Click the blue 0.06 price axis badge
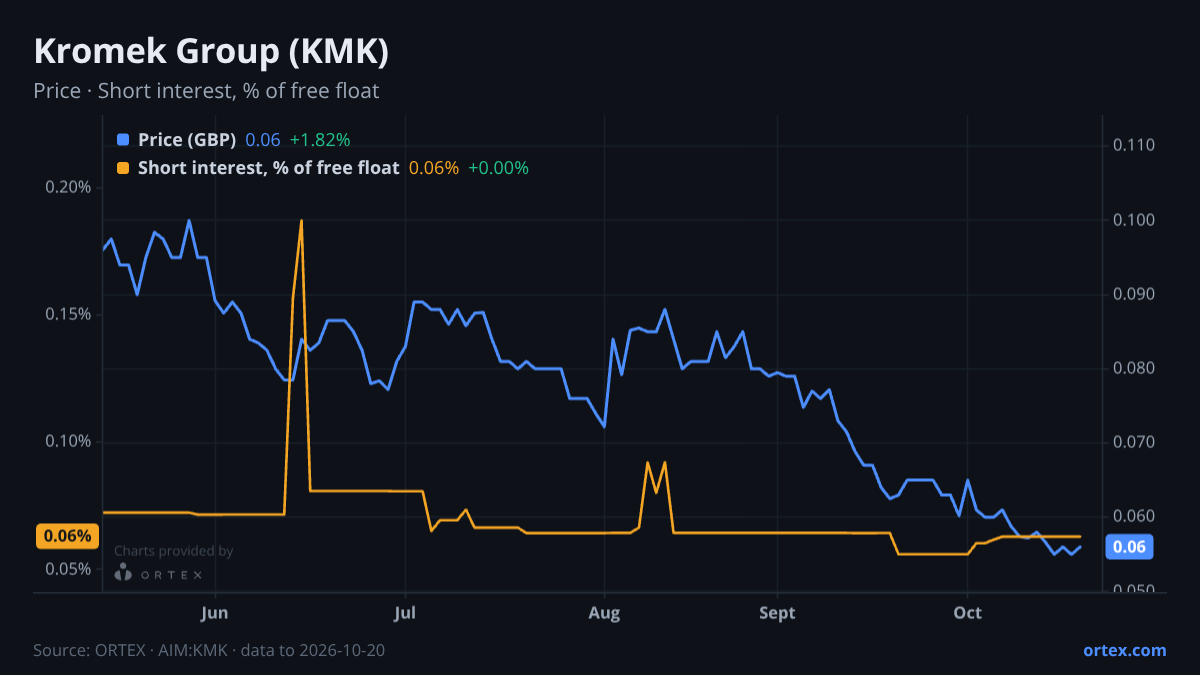 [x=1129, y=546]
